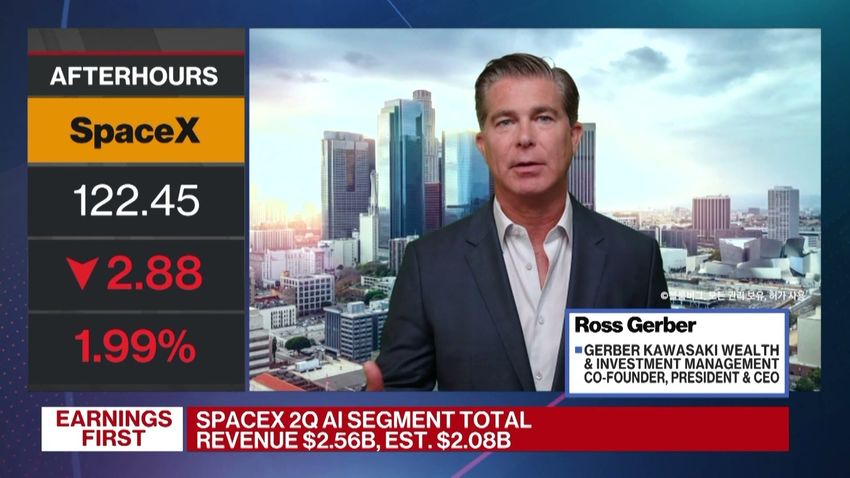
Task: Click the EARNINGS FIRST badge
Action: (x=113, y=429)
